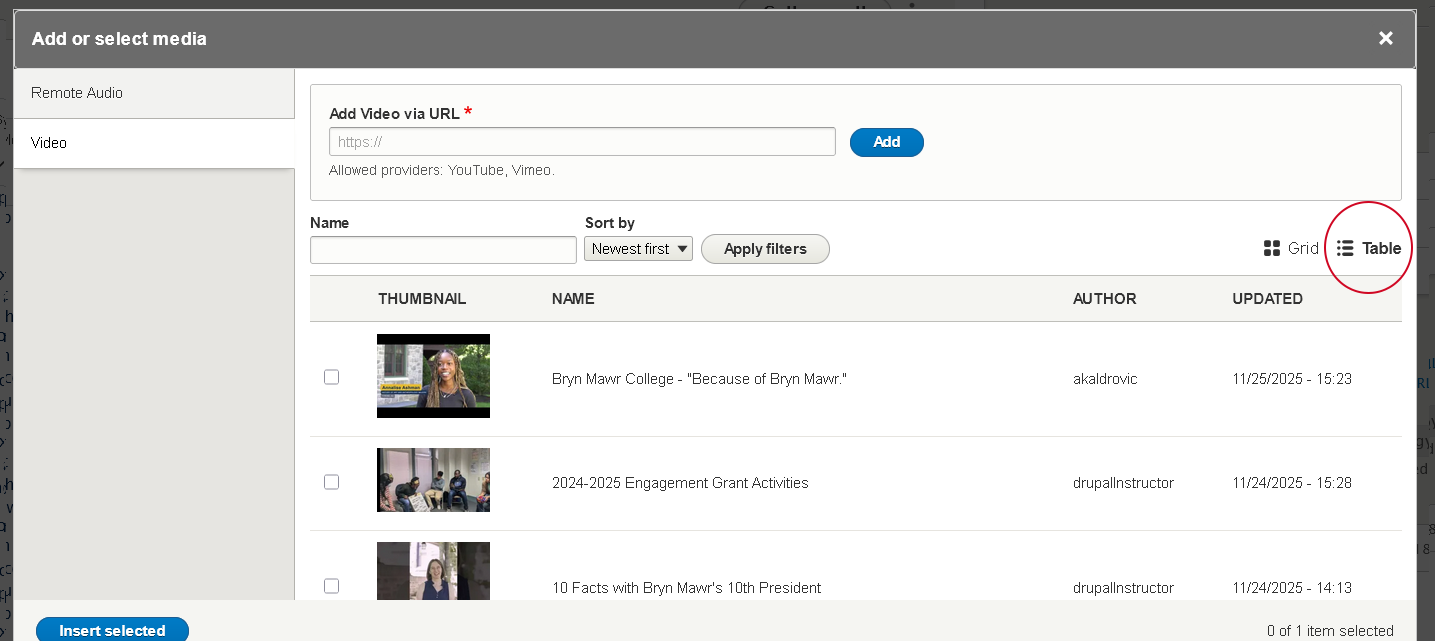Select 2024-2025 Engagement Grant Activities checkbox

click(332, 482)
